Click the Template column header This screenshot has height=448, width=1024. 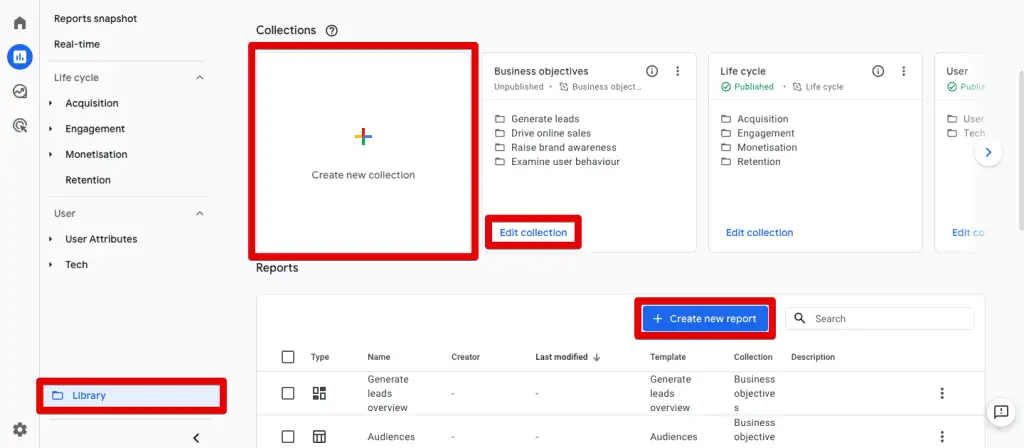point(668,357)
